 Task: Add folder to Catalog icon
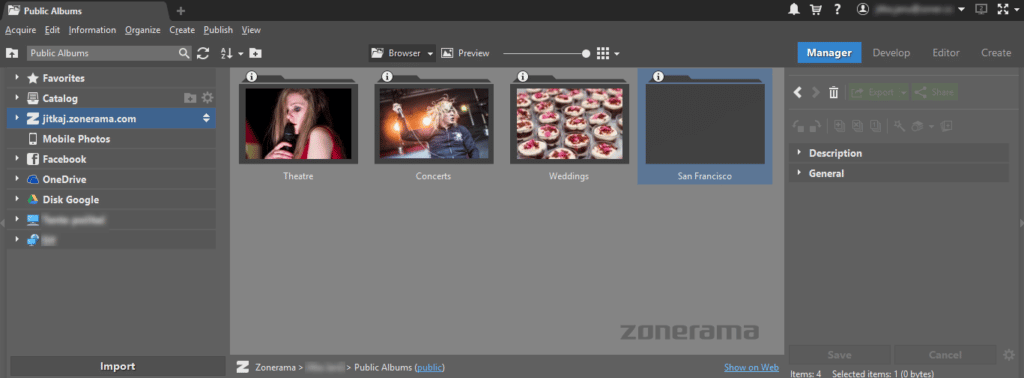(x=190, y=98)
